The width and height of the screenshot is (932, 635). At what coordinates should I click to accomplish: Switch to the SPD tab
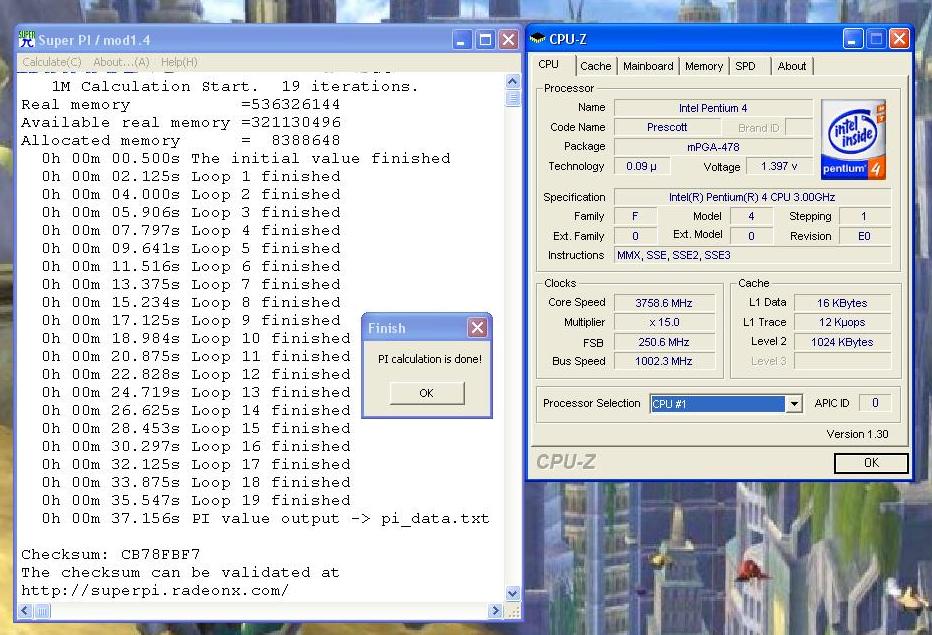click(x=745, y=66)
